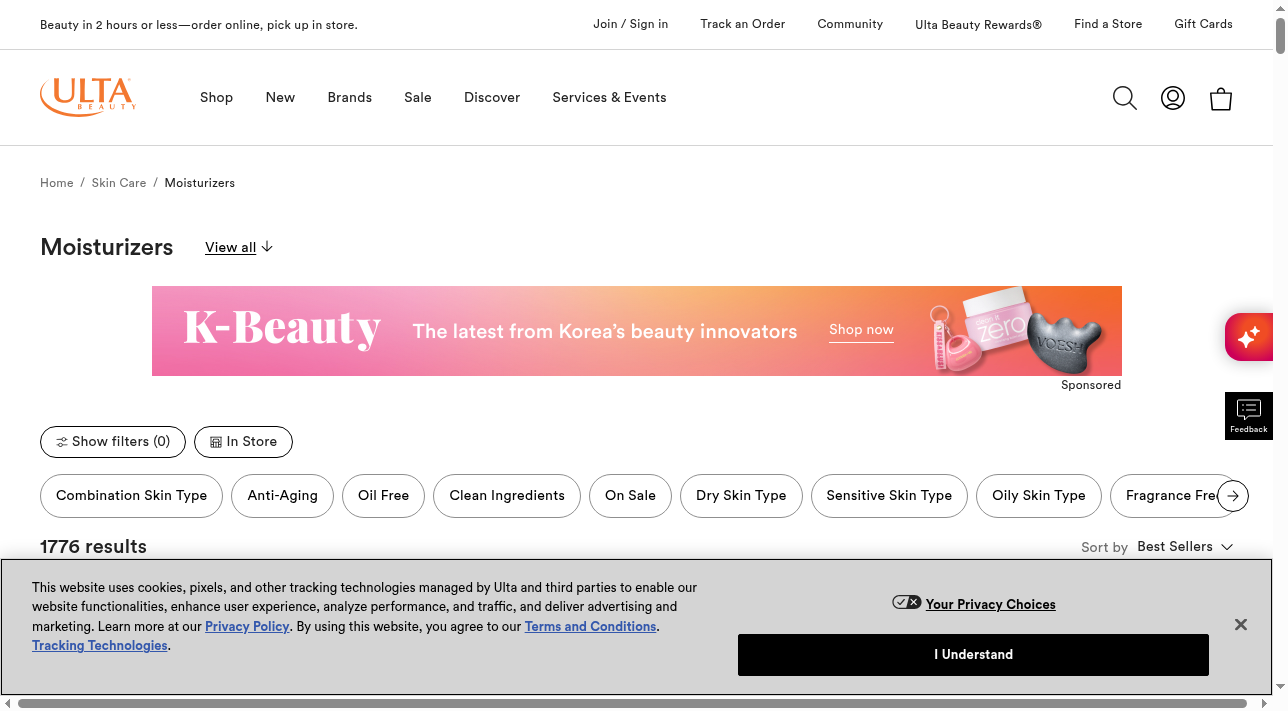Open the Feedback widget
This screenshot has width=1288, height=711.
(x=1249, y=416)
